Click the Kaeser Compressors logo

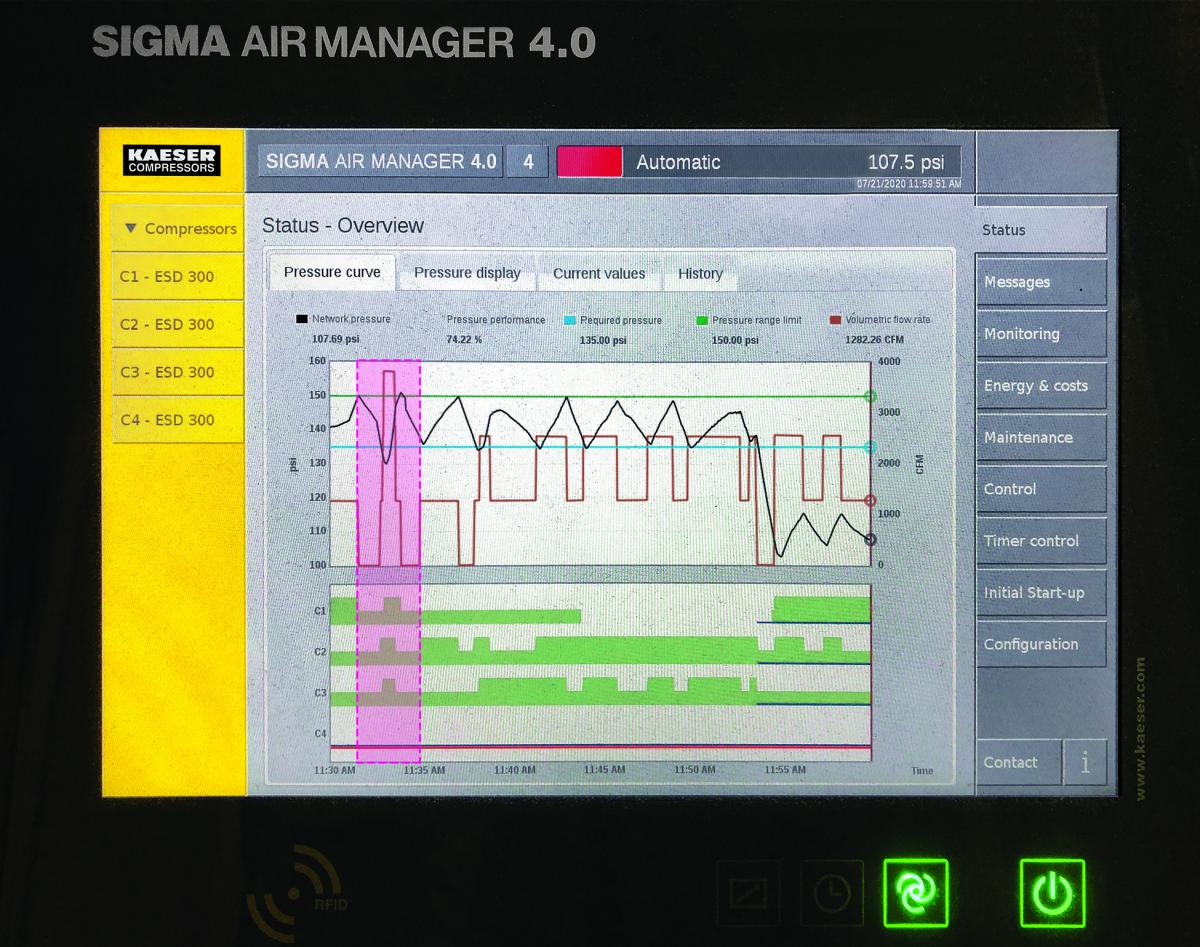pyautogui.click(x=171, y=160)
